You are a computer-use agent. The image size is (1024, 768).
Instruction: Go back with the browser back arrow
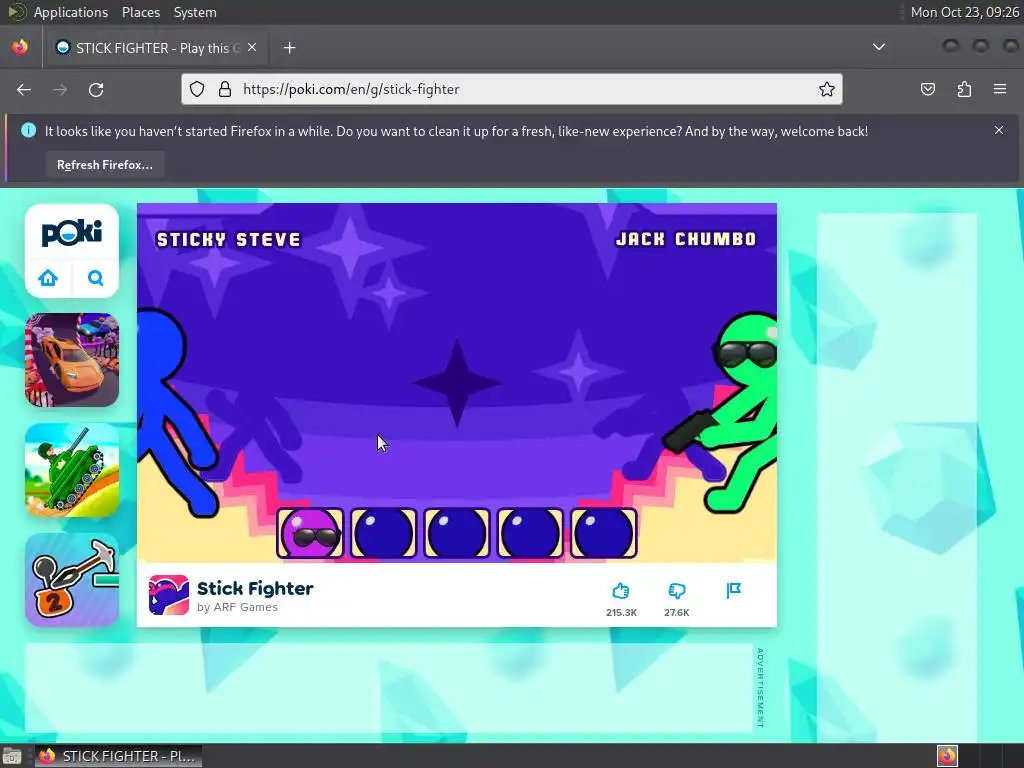pos(24,89)
